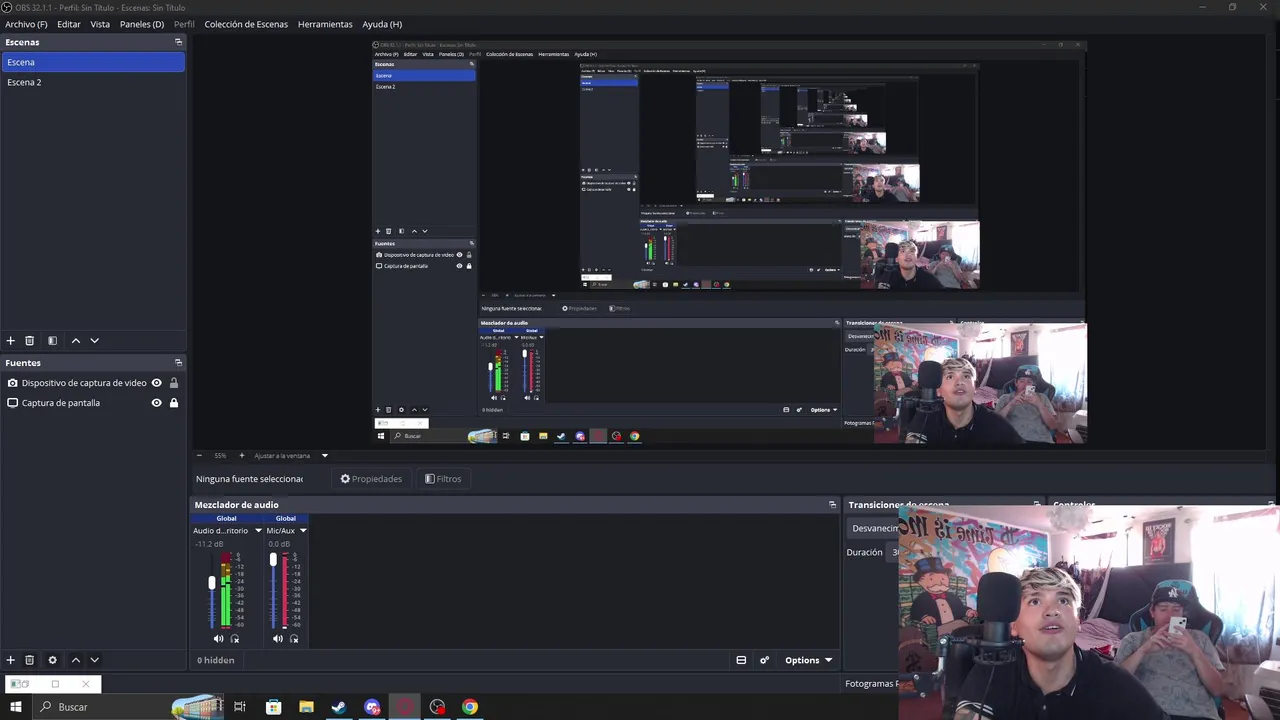
Task: Open the Desvanecimiento transition dropdown
Action: 874,528
